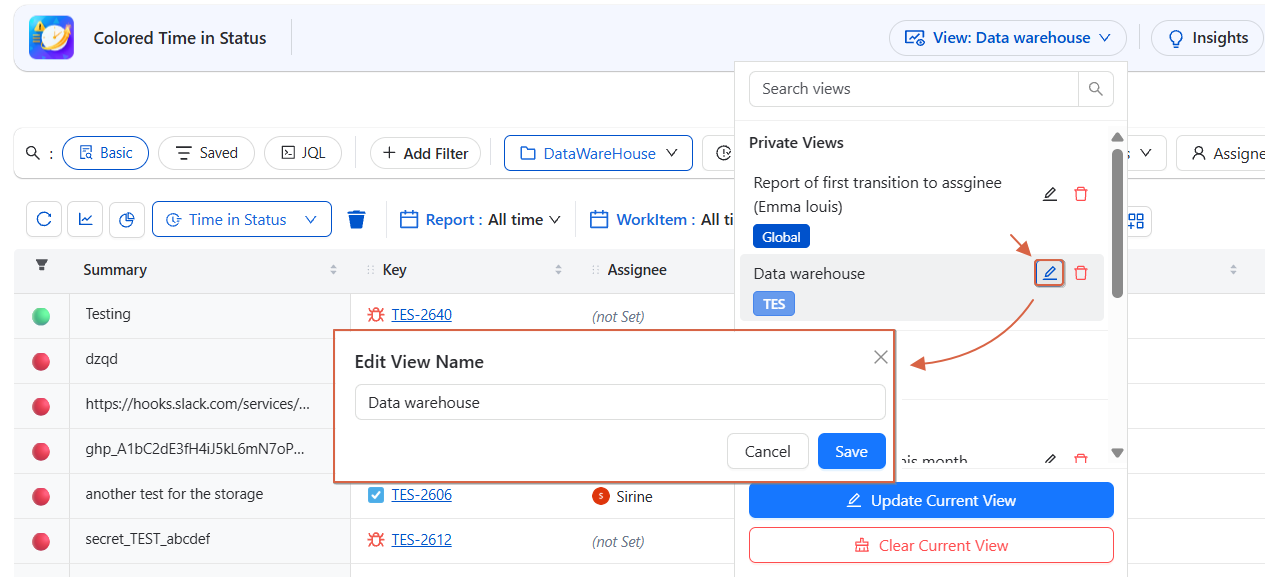This screenshot has height=577, width=1265.
Task: Close the Edit View Name dialog
Action: pos(880,357)
